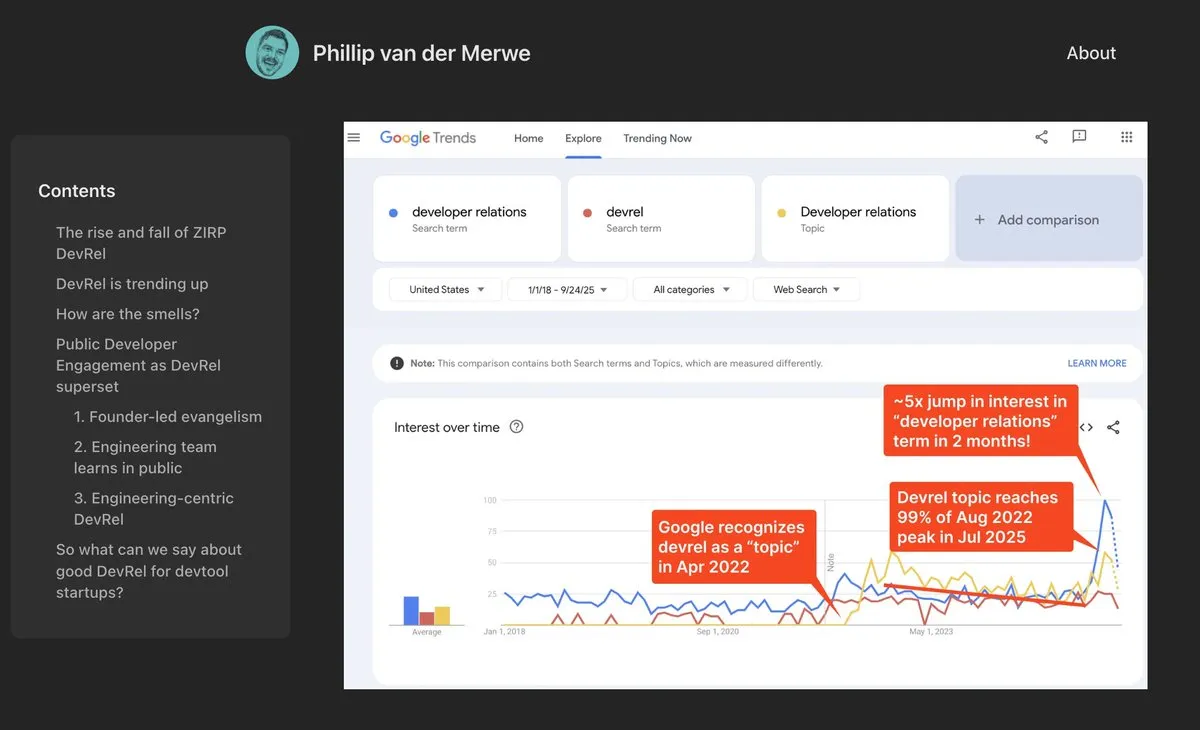Click the blue developer relations search term dot
Image resolution: width=1200 pixels, height=730 pixels.
[394, 213]
